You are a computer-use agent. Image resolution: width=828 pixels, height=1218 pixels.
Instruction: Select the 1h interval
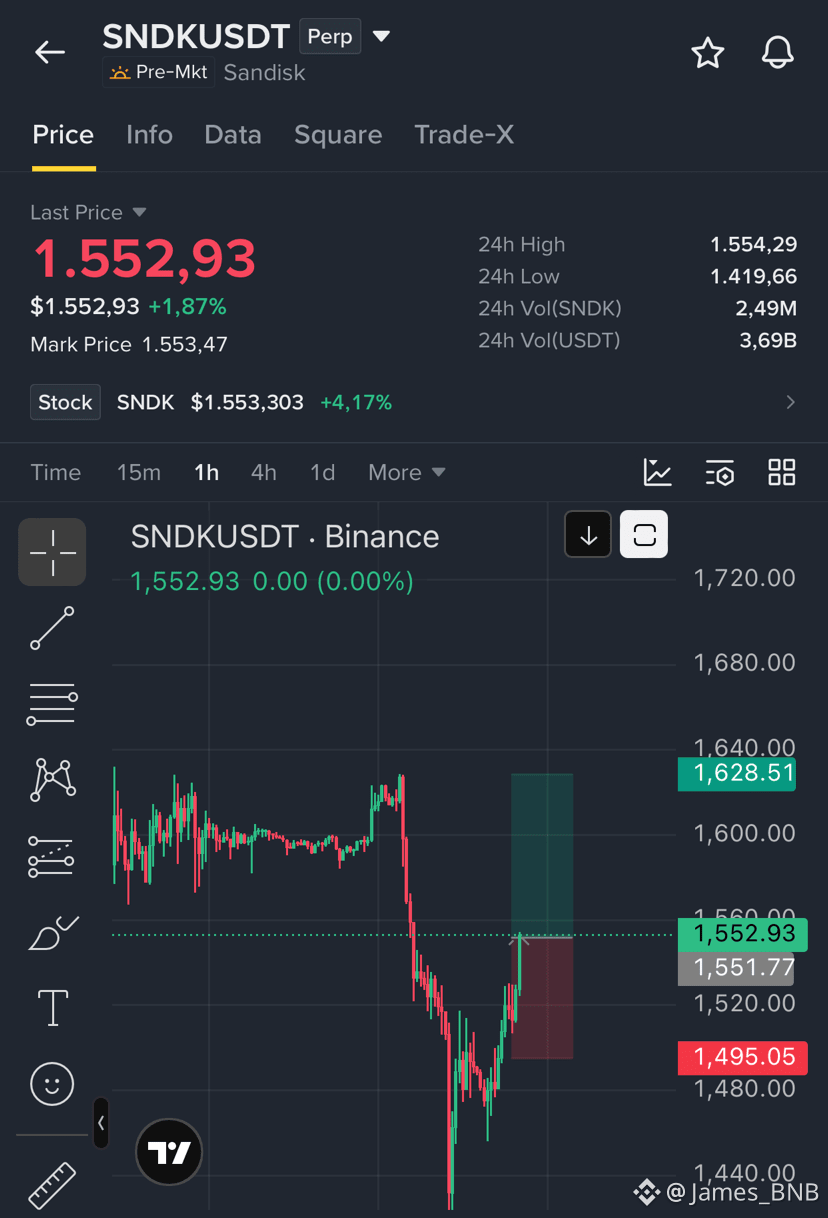click(x=207, y=472)
